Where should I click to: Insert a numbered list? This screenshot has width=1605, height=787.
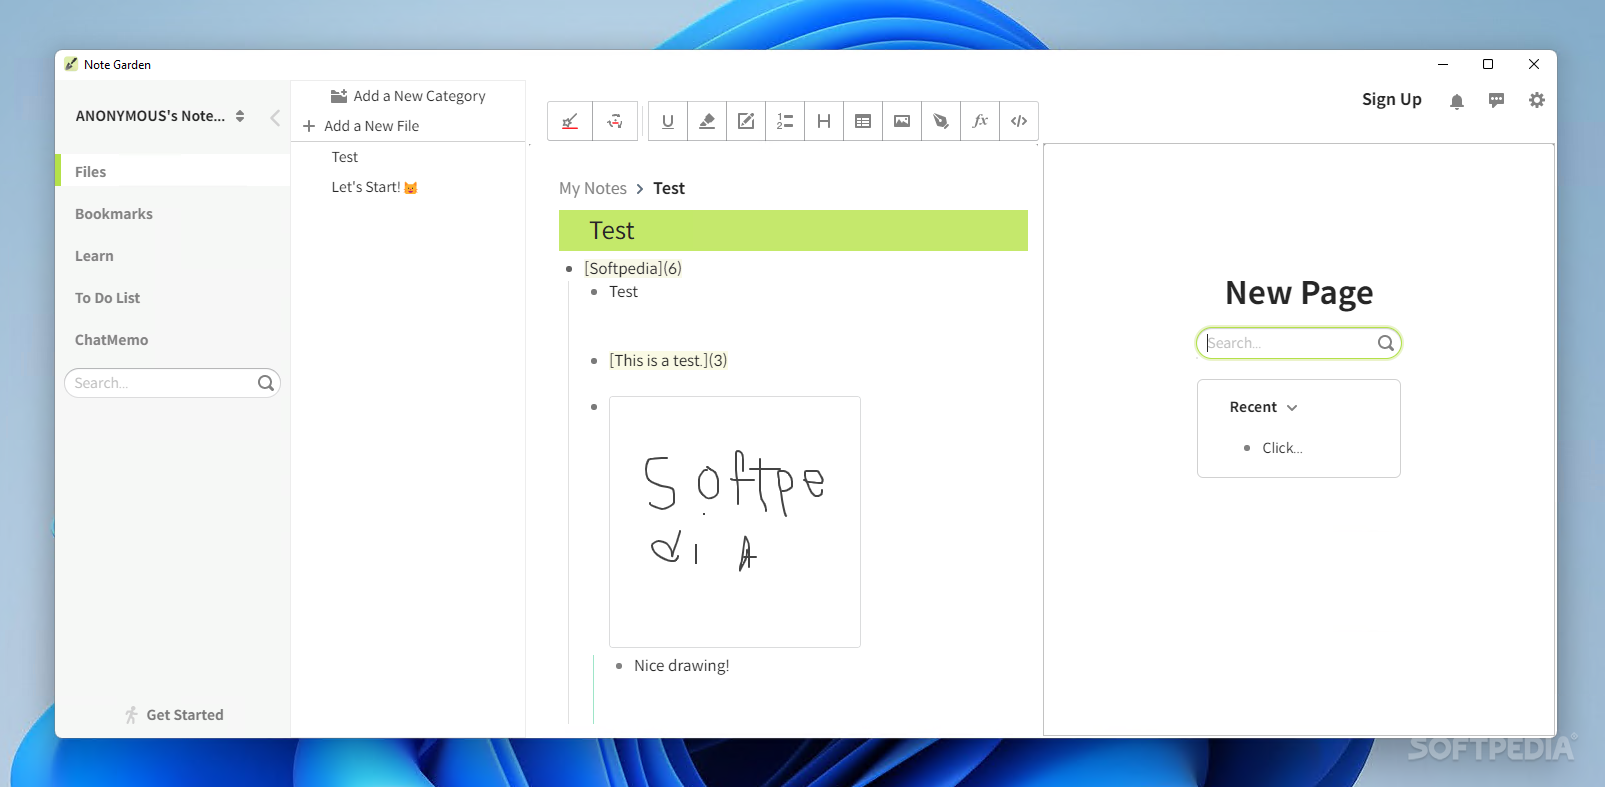pos(785,121)
